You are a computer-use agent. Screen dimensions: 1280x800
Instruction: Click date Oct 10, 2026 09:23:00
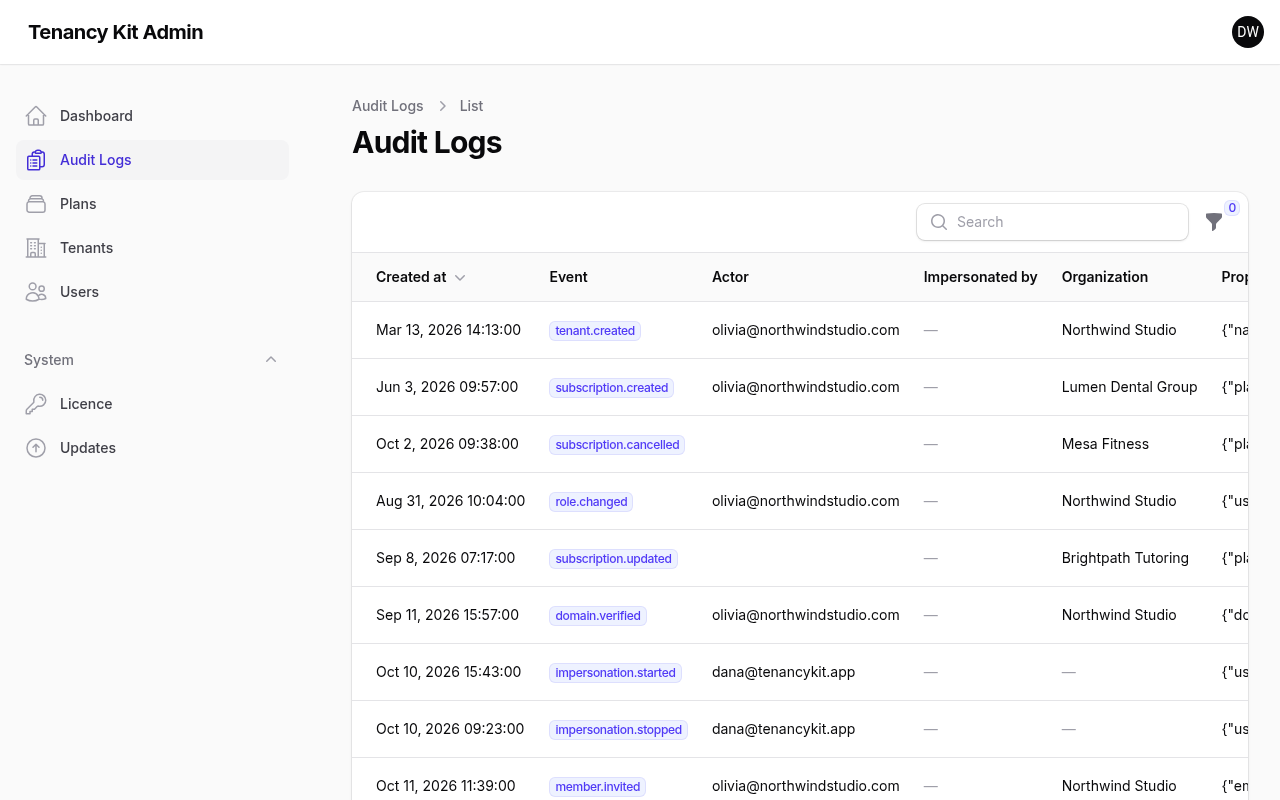450,729
